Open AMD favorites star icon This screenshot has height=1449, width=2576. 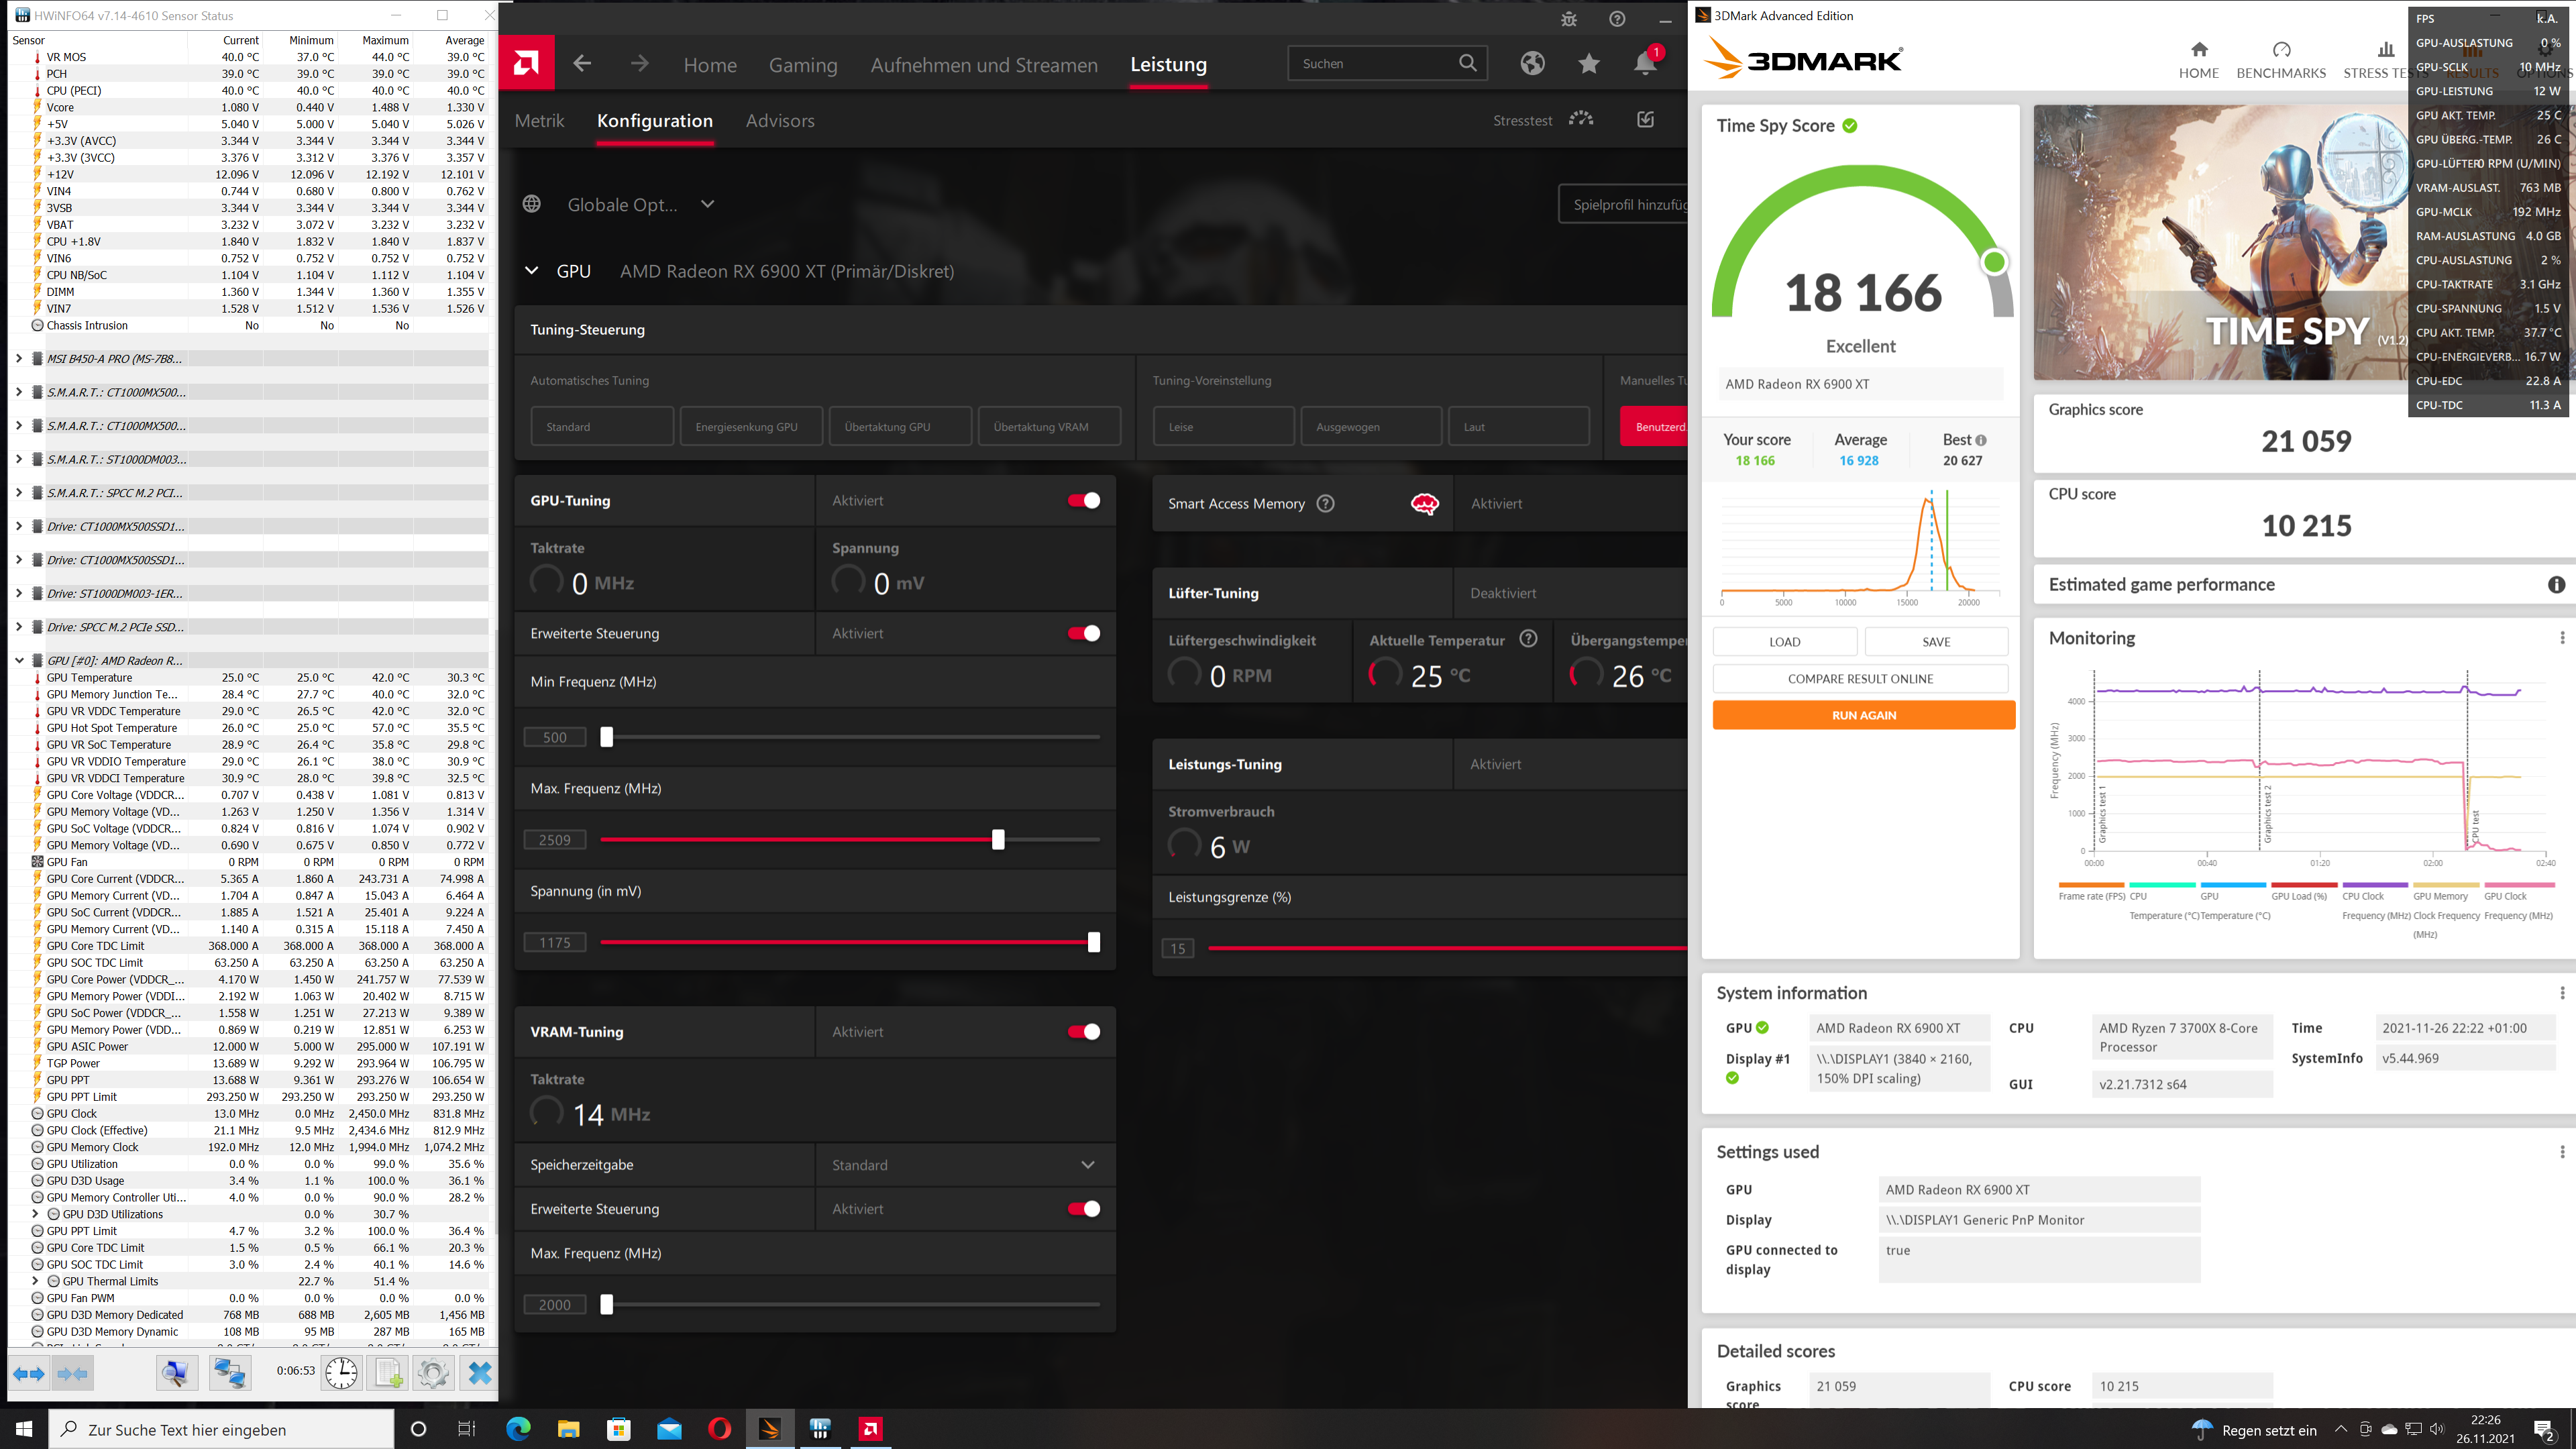point(1588,64)
